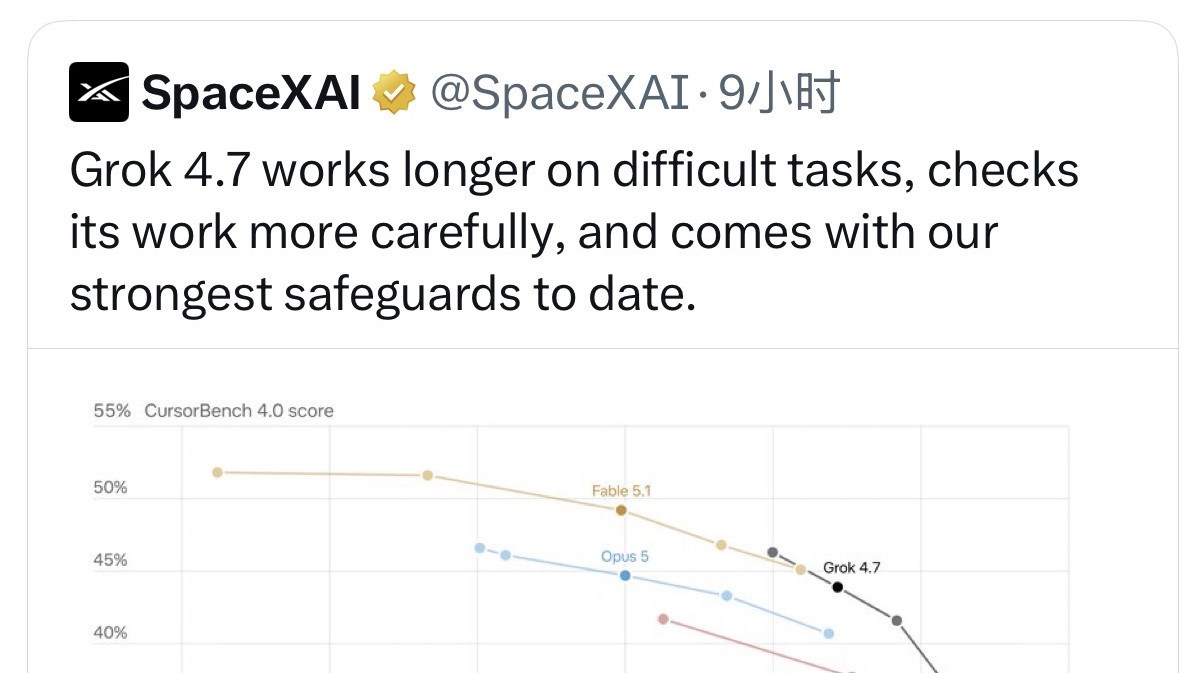
Task: Click the first red series data point
Action: 663,619
